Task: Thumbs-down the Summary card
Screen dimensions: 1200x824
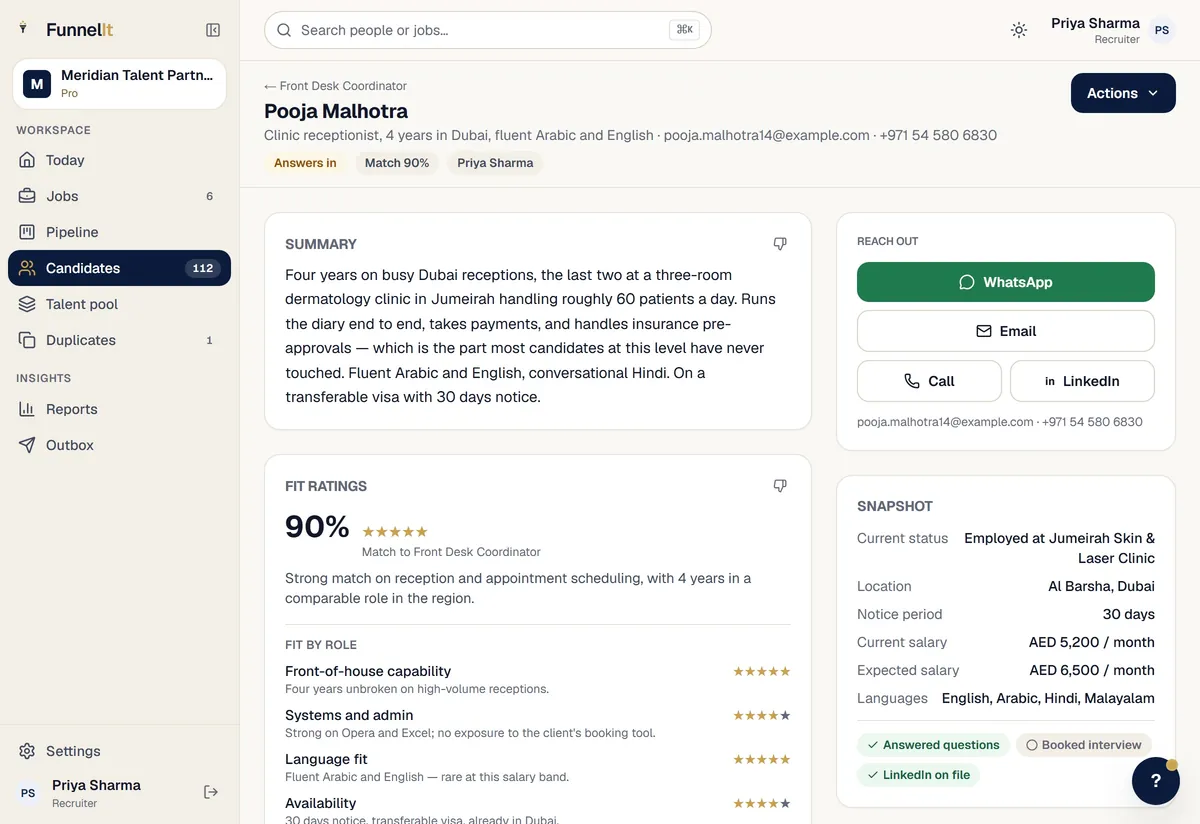Action: 780,244
